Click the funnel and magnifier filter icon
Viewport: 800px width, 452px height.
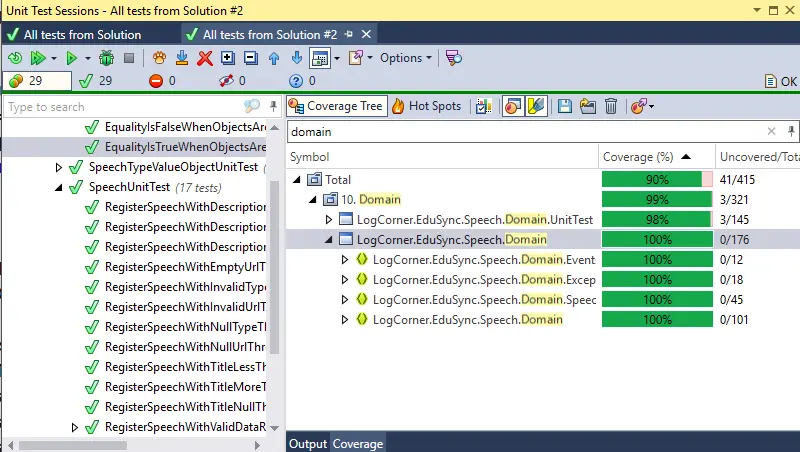(454, 58)
